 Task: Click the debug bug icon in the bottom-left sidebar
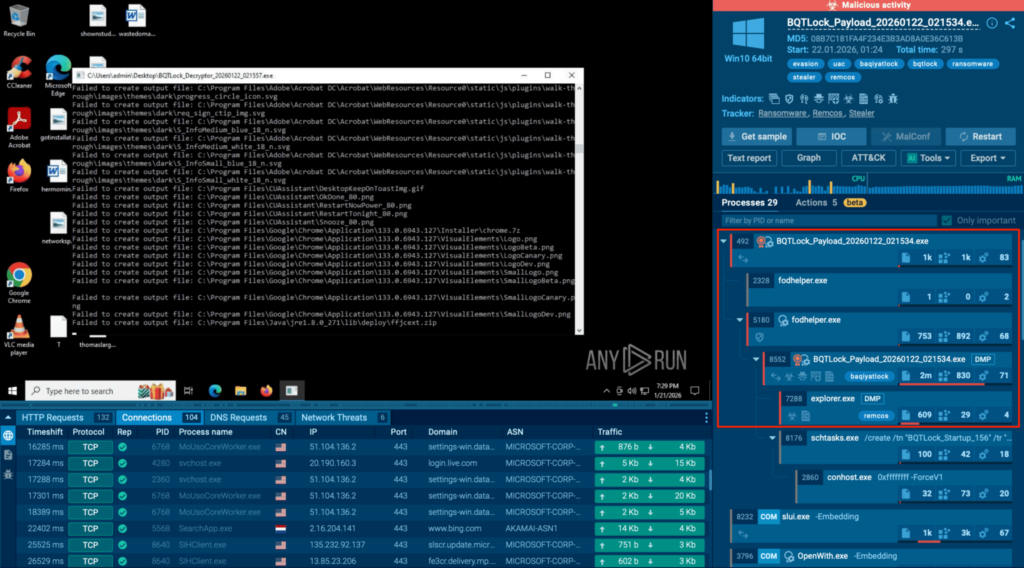click(8, 473)
